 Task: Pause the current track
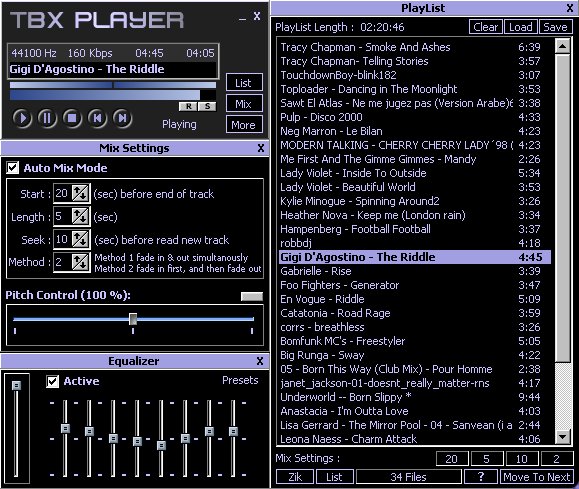pos(47,118)
